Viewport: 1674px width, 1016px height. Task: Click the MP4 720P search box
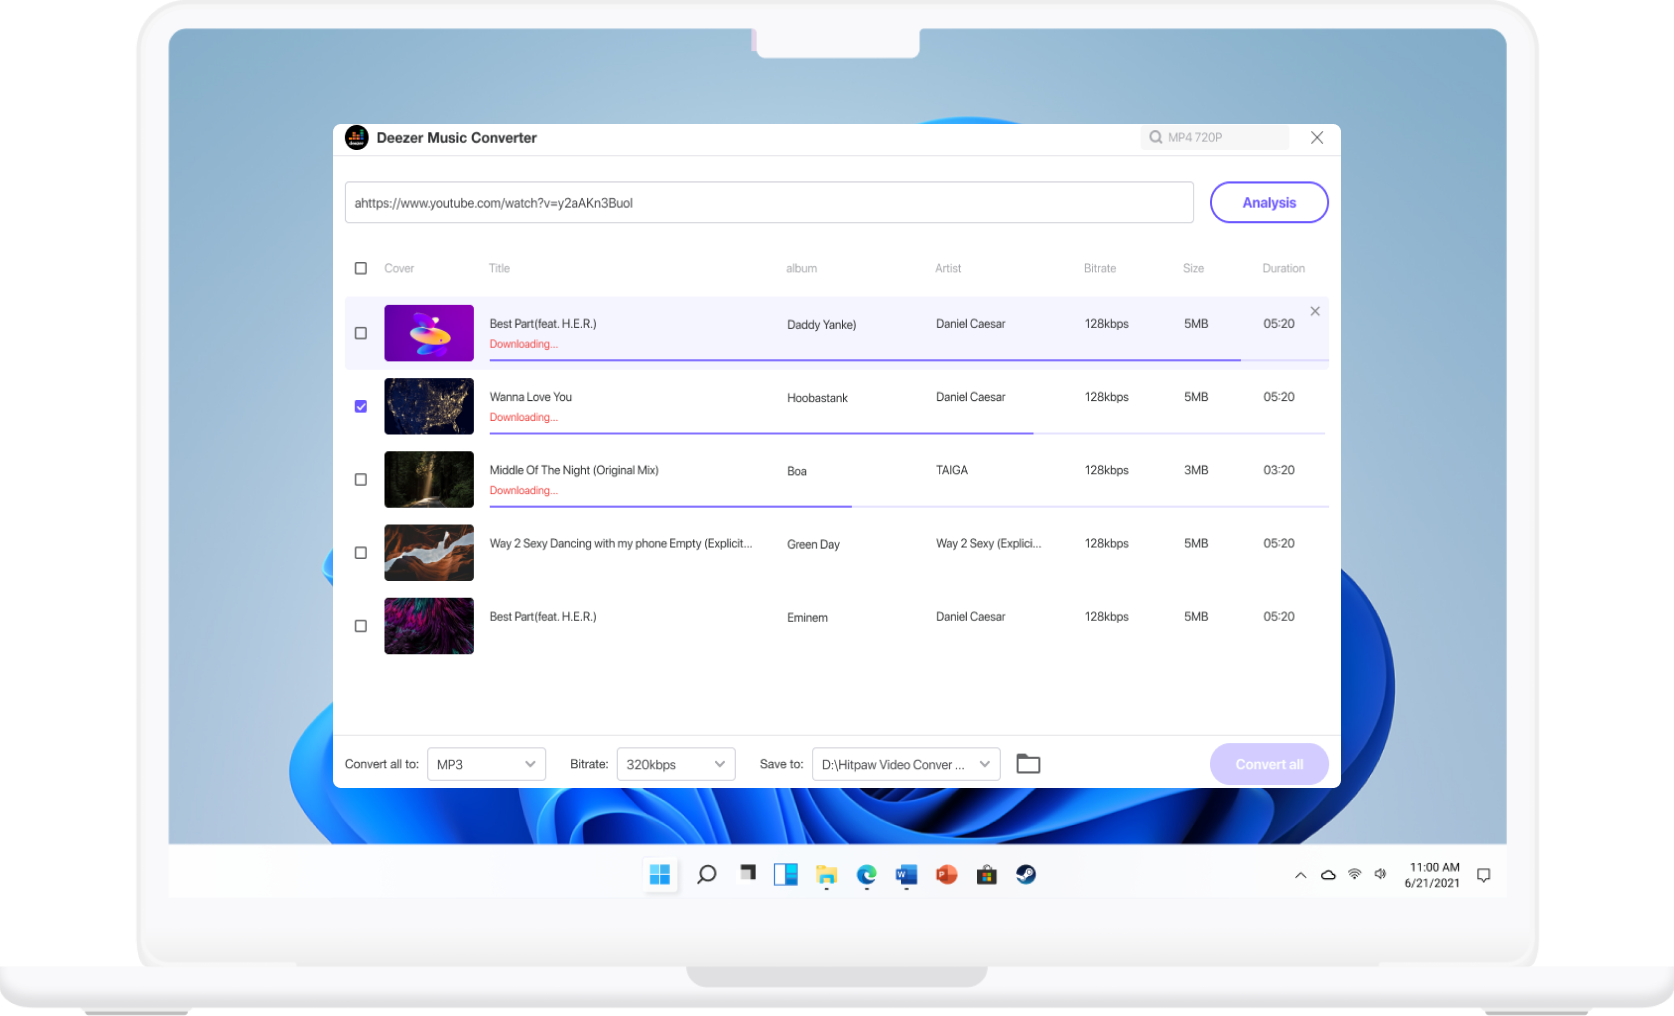coord(1215,138)
